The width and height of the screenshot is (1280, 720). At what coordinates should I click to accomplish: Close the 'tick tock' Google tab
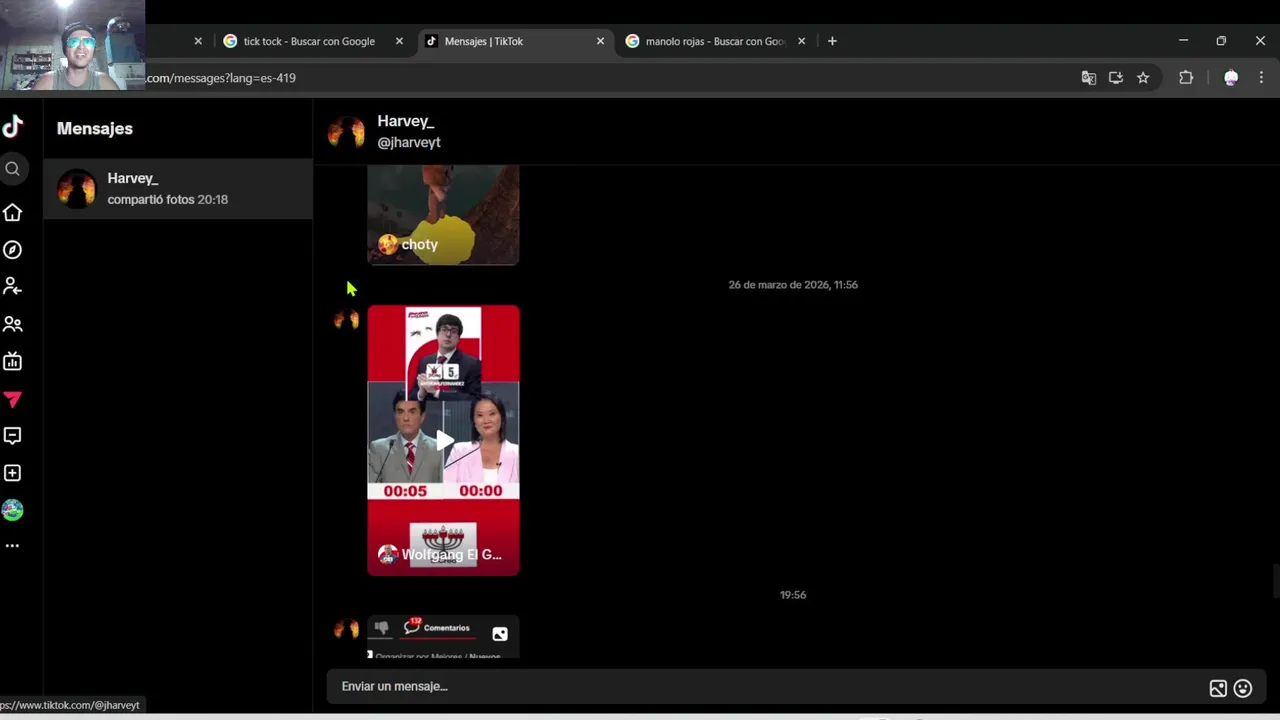point(399,41)
